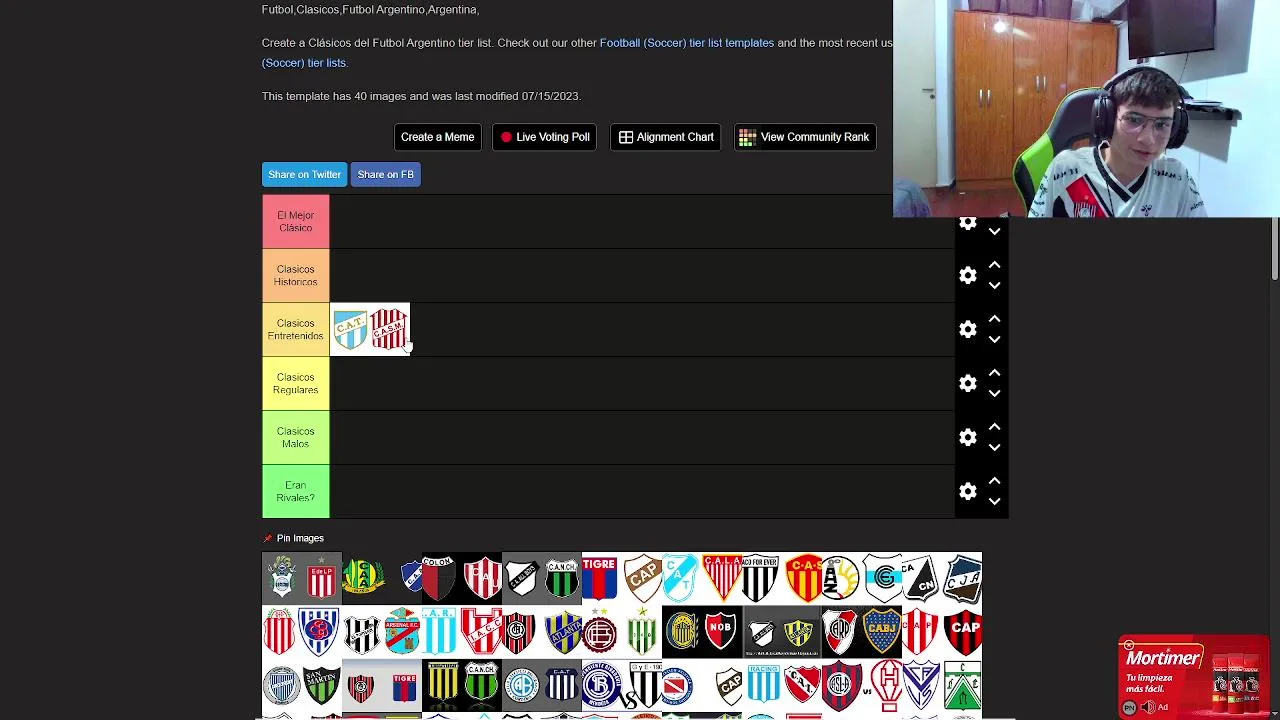Pick the CN vs CJA image
Viewport: 1280px width, 720px height.
coord(942,578)
